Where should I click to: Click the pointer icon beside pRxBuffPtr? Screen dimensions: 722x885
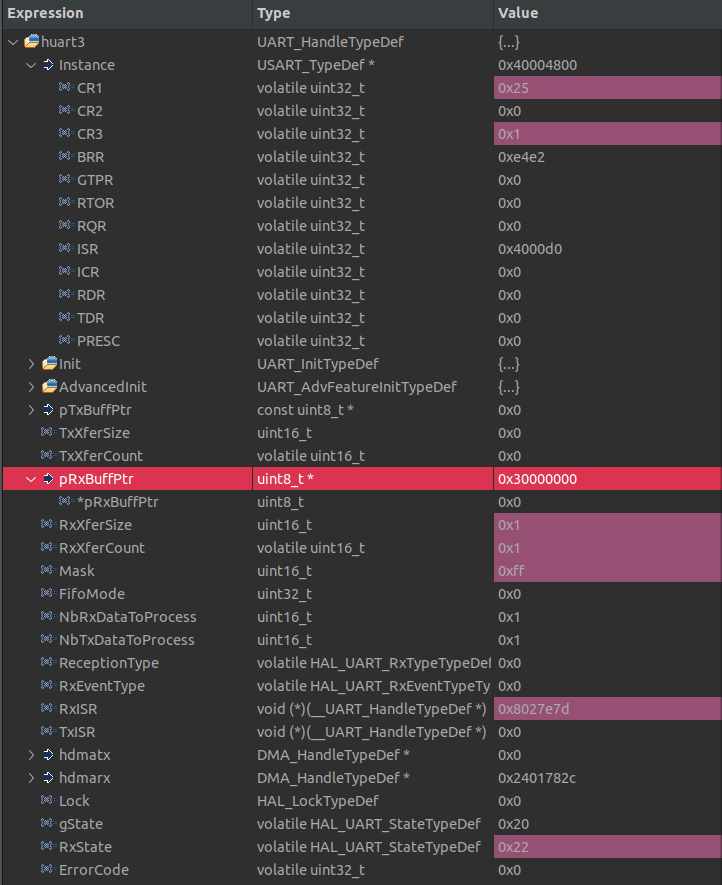[x=48, y=479]
